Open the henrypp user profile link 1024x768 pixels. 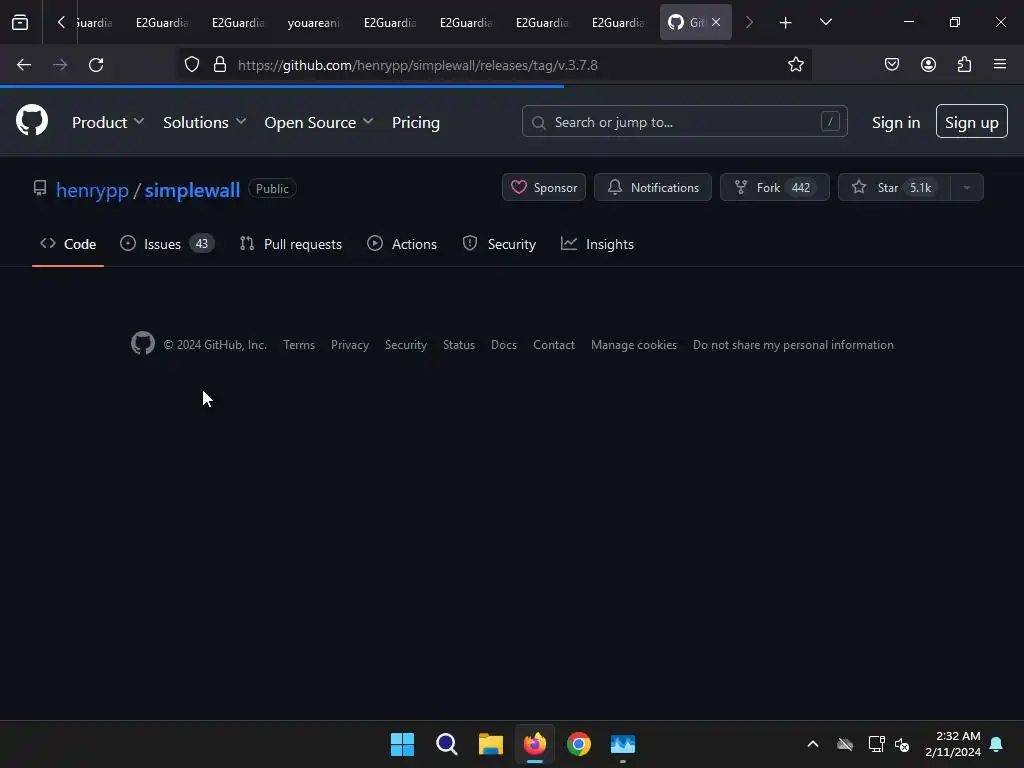coord(92,189)
